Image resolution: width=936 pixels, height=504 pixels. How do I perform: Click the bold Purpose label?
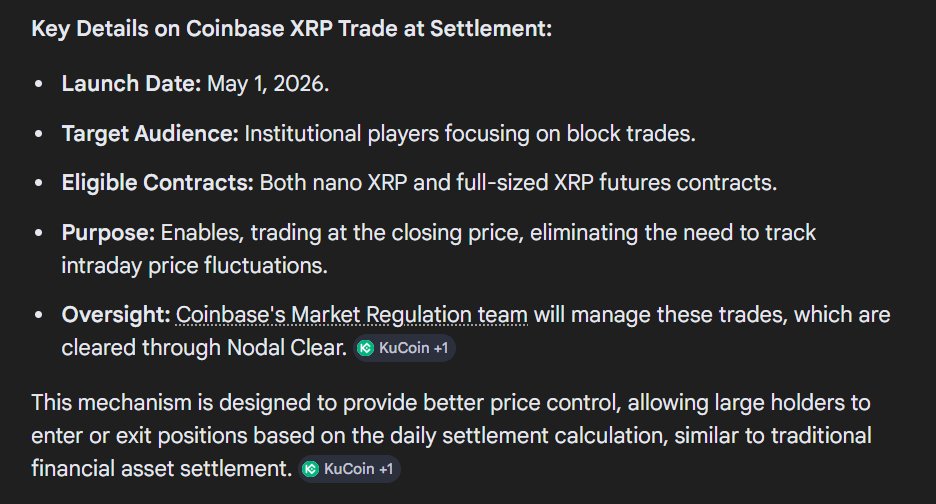coord(108,233)
